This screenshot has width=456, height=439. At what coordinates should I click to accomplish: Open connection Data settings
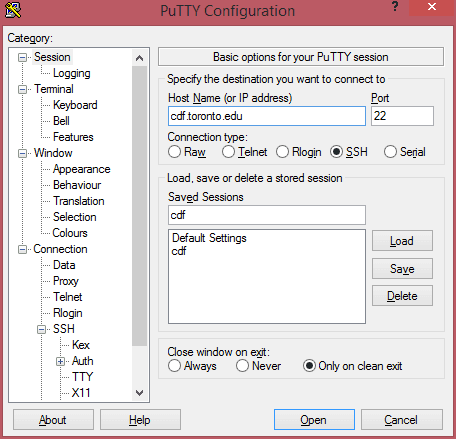64,265
